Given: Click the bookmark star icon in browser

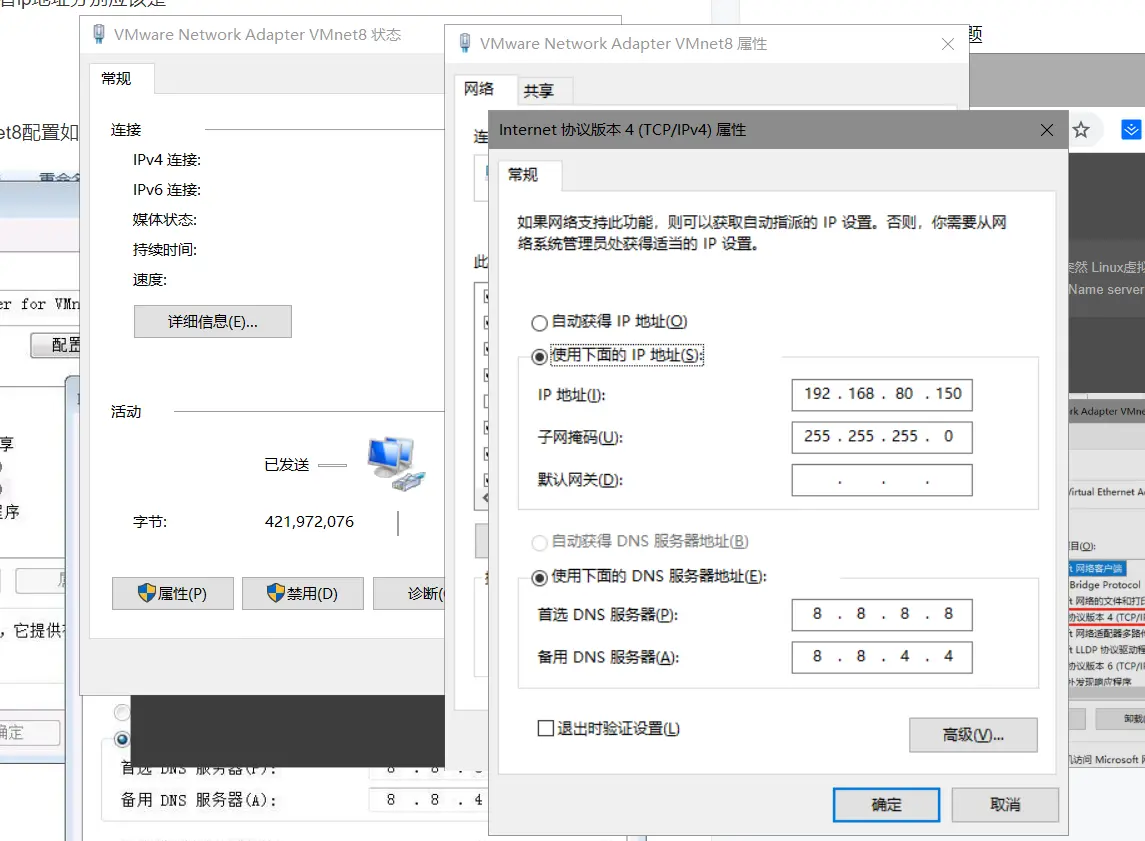Looking at the screenshot, I should pyautogui.click(x=1081, y=130).
